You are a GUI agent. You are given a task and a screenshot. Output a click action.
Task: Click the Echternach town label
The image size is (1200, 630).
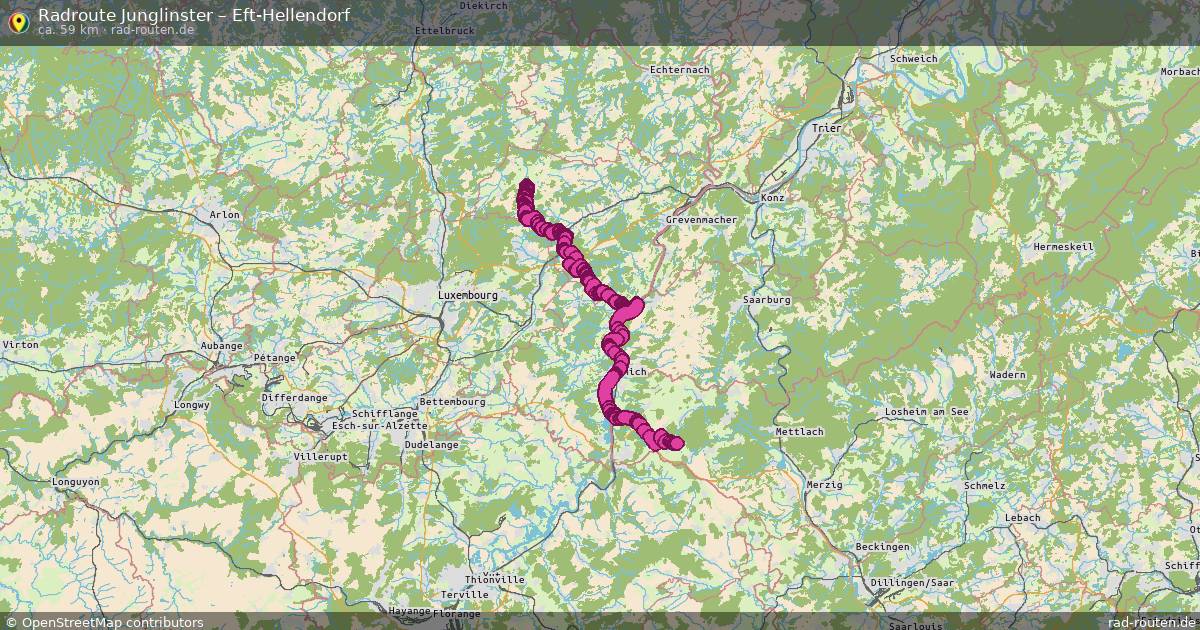679,70
